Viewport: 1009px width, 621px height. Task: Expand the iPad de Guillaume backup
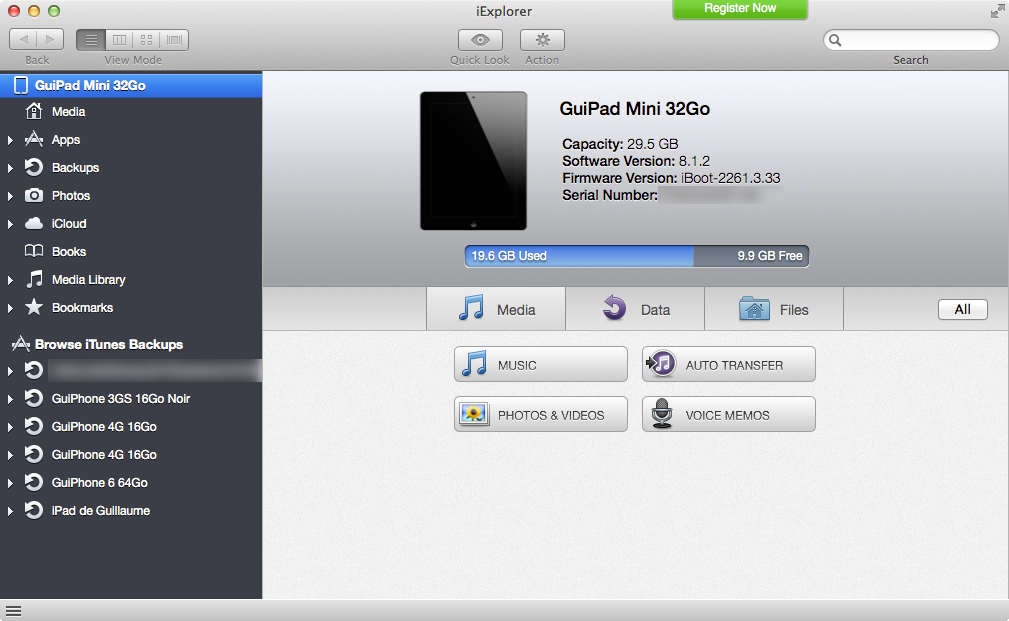(x=10, y=512)
